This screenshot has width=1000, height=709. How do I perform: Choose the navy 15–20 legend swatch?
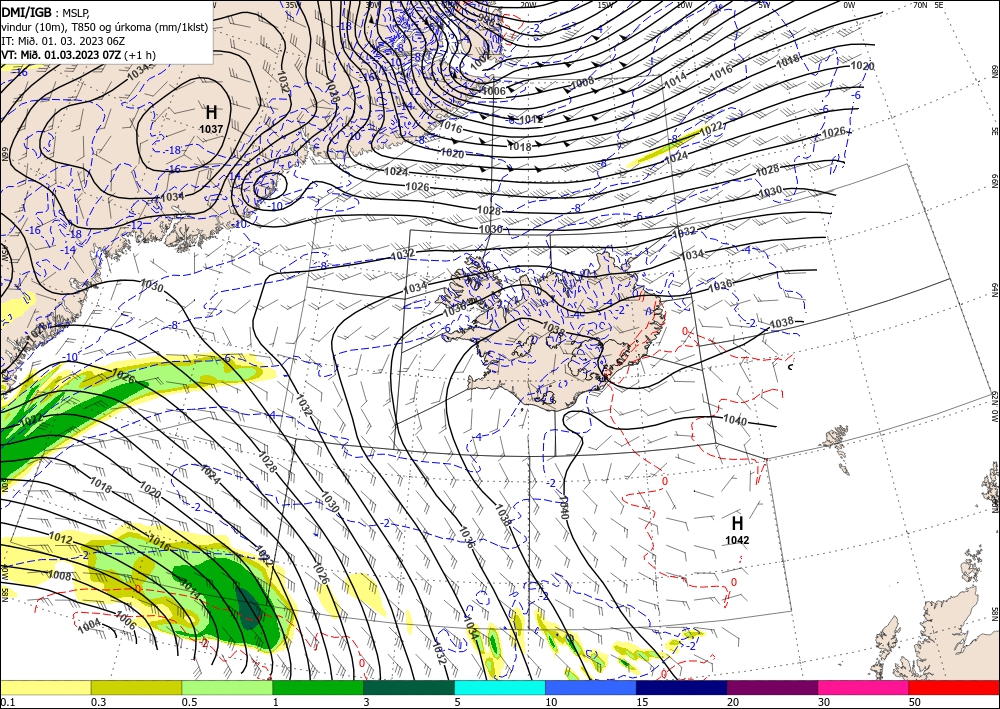(x=682, y=687)
